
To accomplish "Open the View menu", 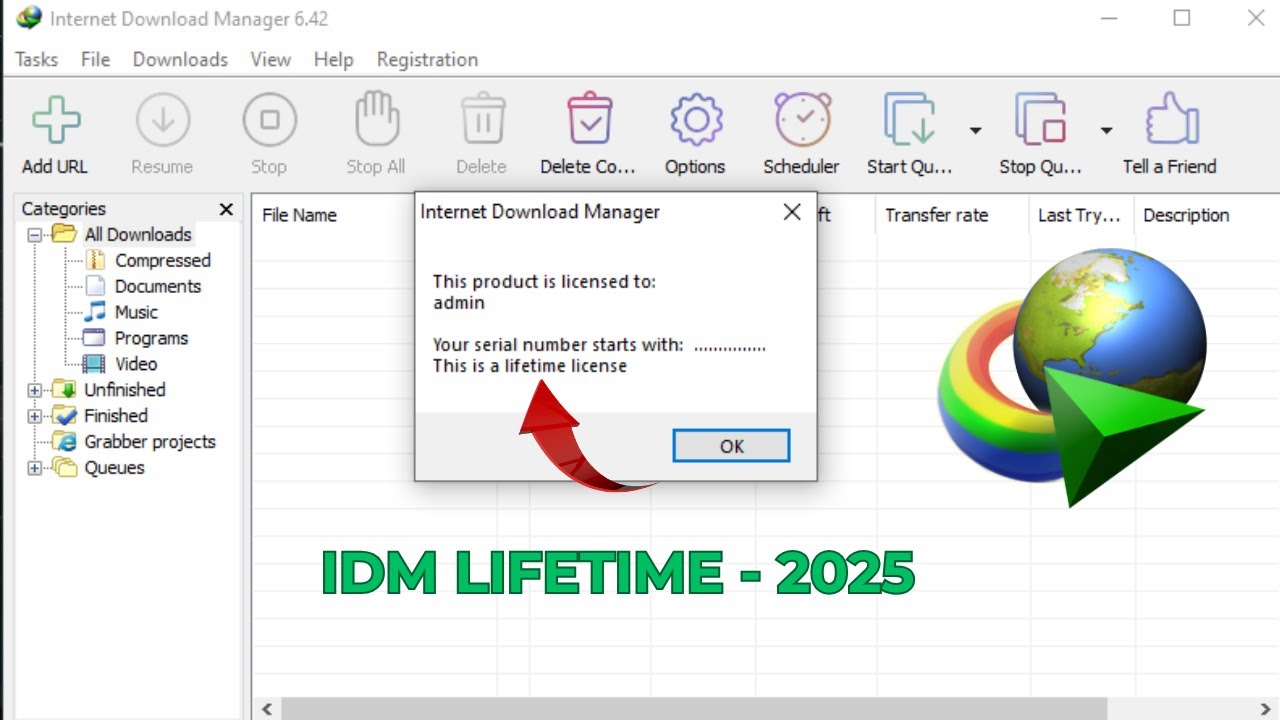I will pyautogui.click(x=270, y=60).
